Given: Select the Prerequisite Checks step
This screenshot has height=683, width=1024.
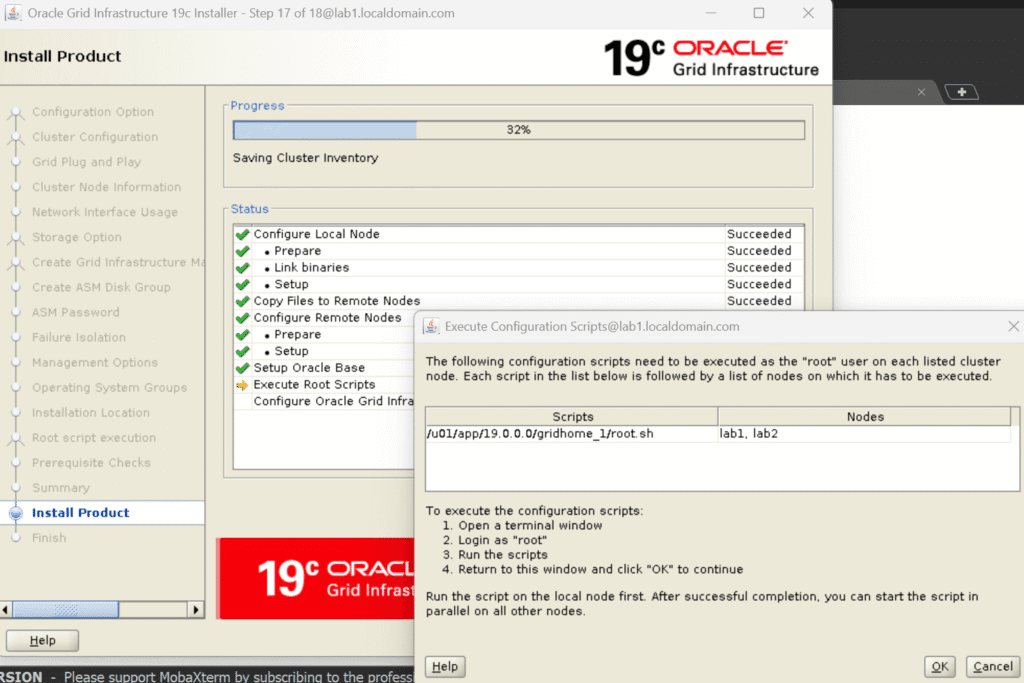Looking at the screenshot, I should coord(91,462).
